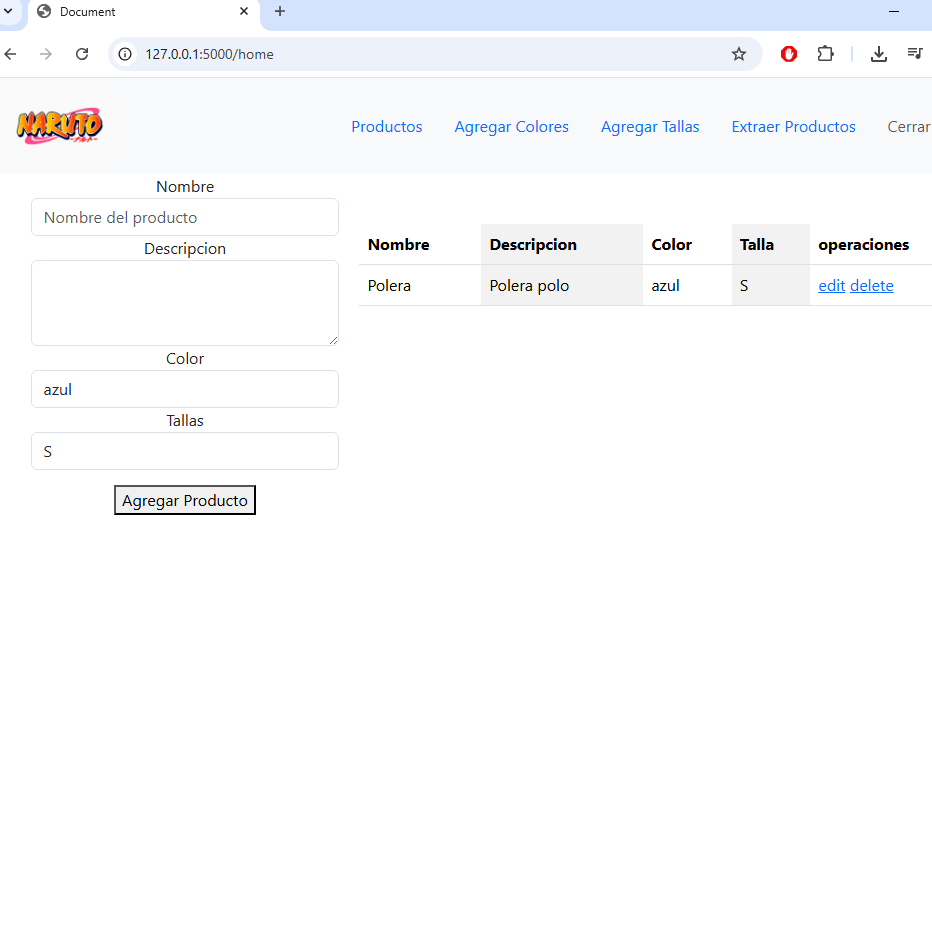Screen dimensions: 932x950
Task: Open the Tallas dropdown showing S
Action: [x=185, y=451]
